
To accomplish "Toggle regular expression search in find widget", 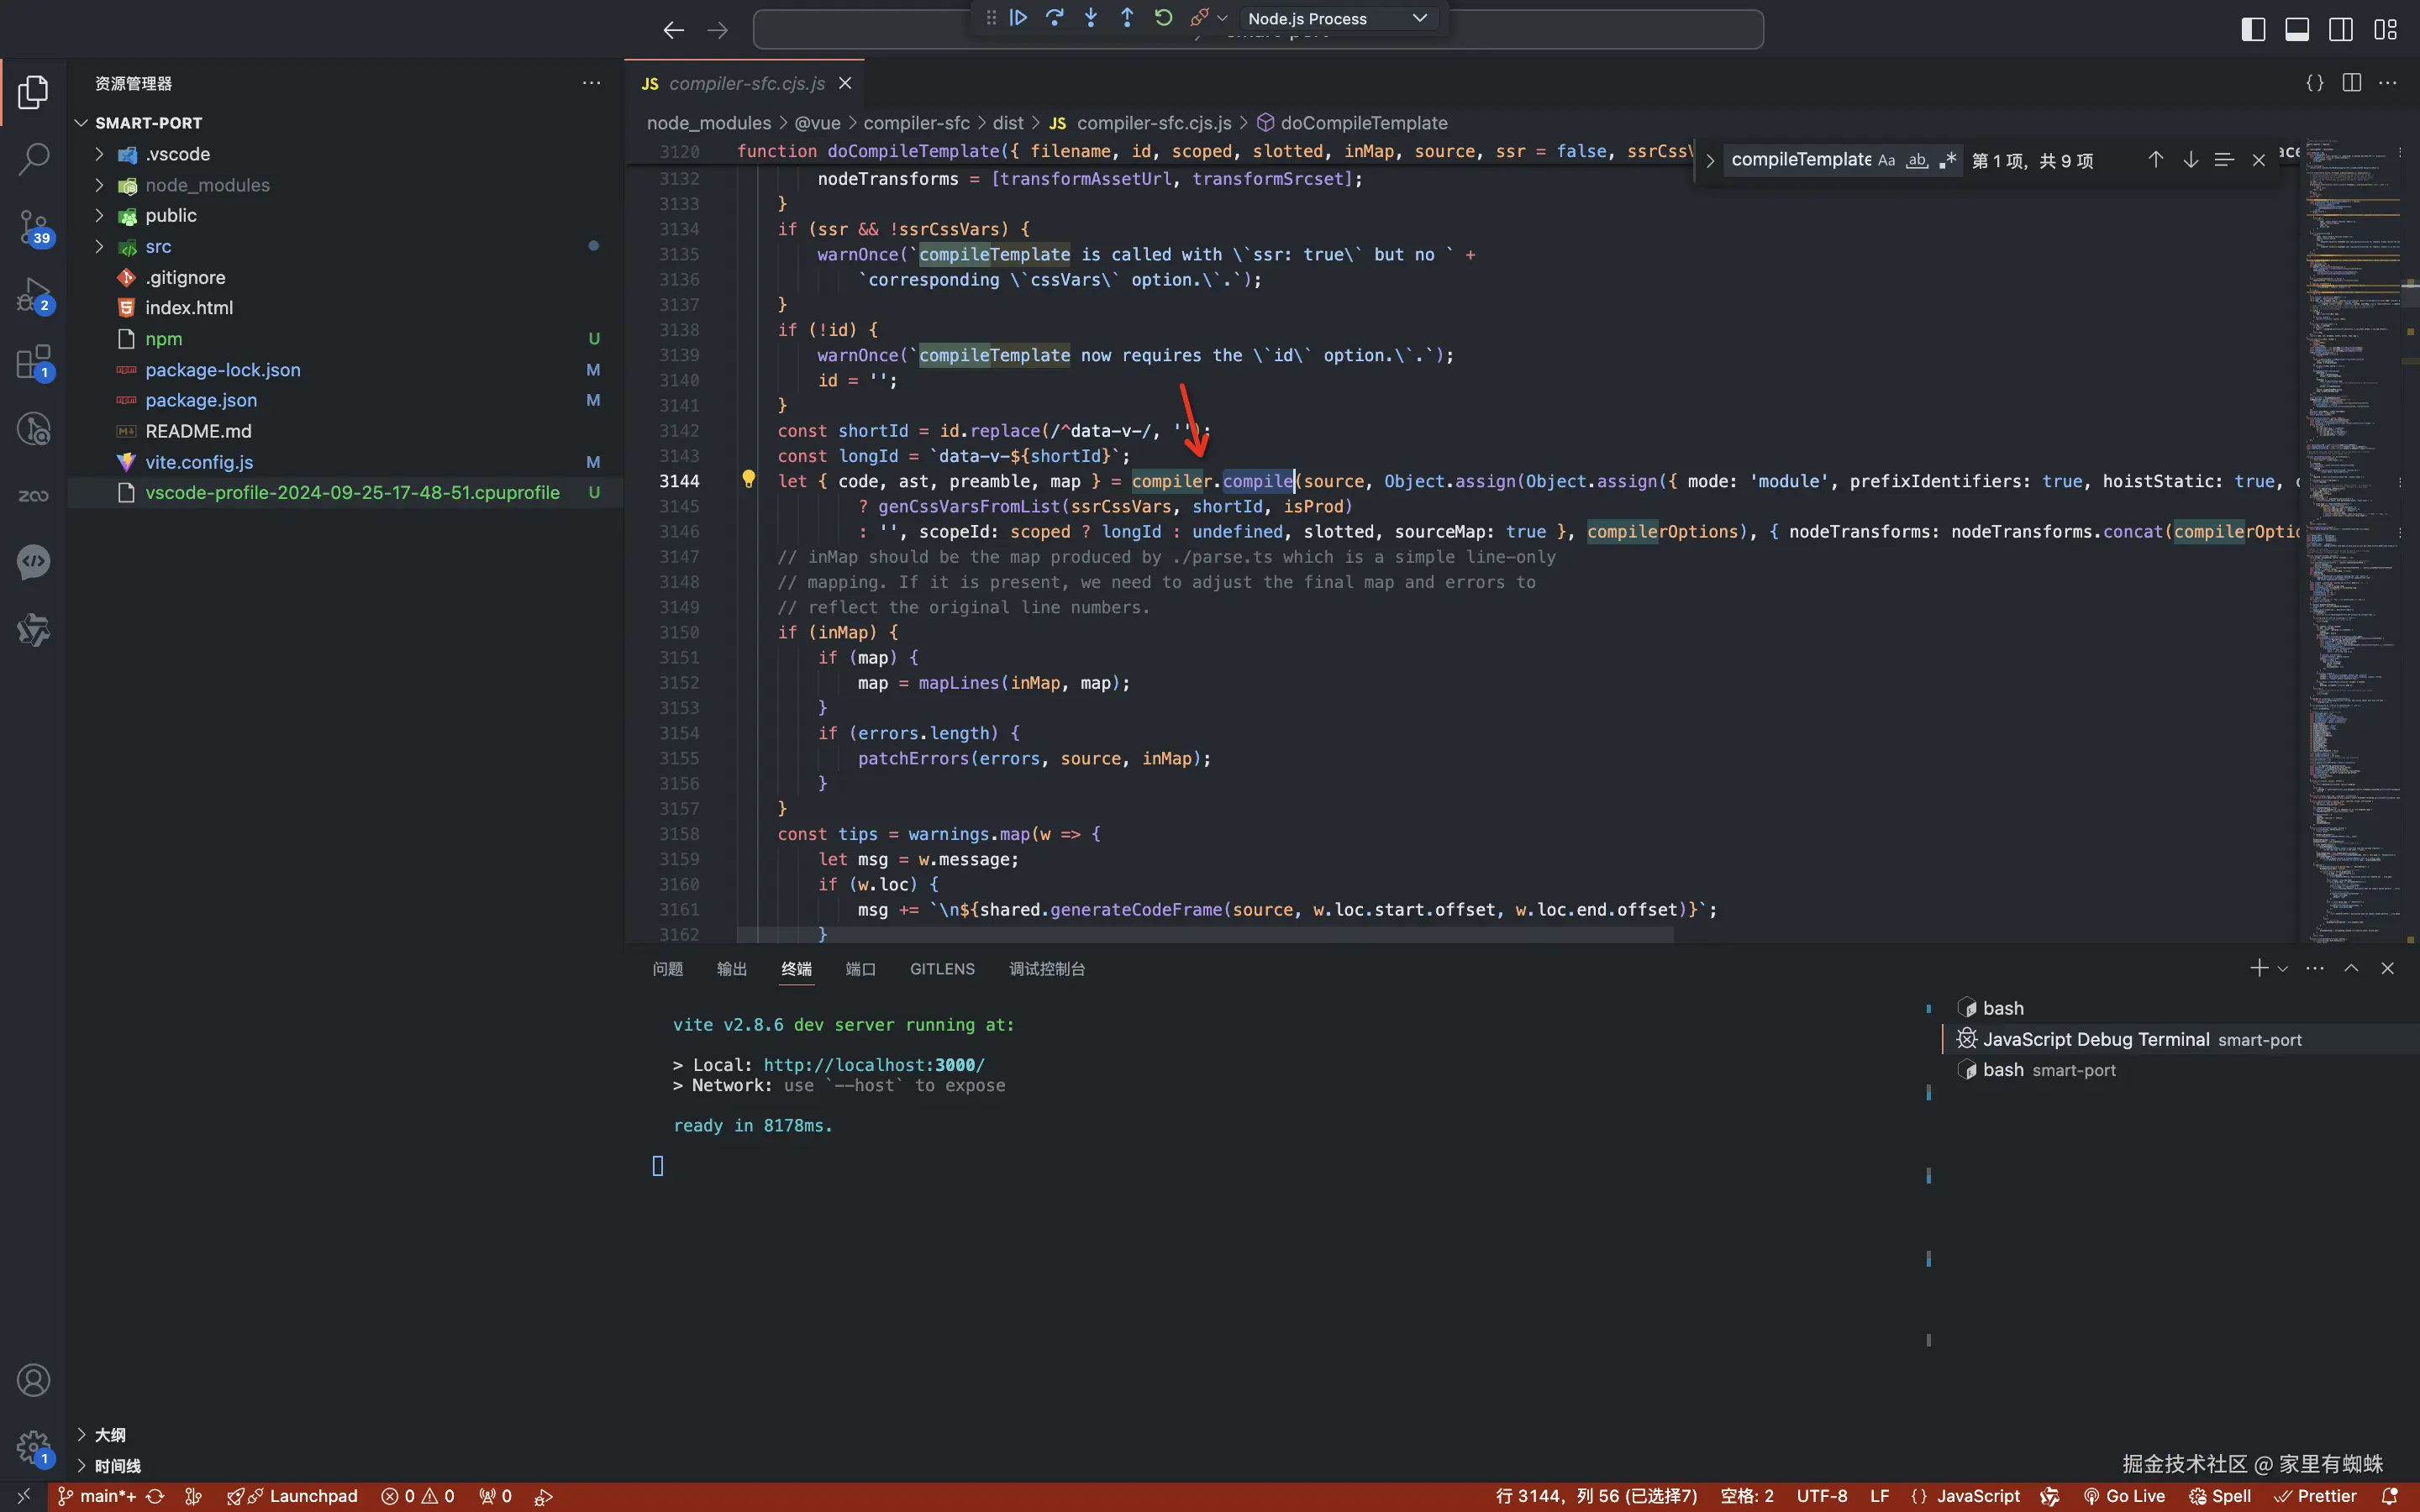I will pyautogui.click(x=1947, y=160).
